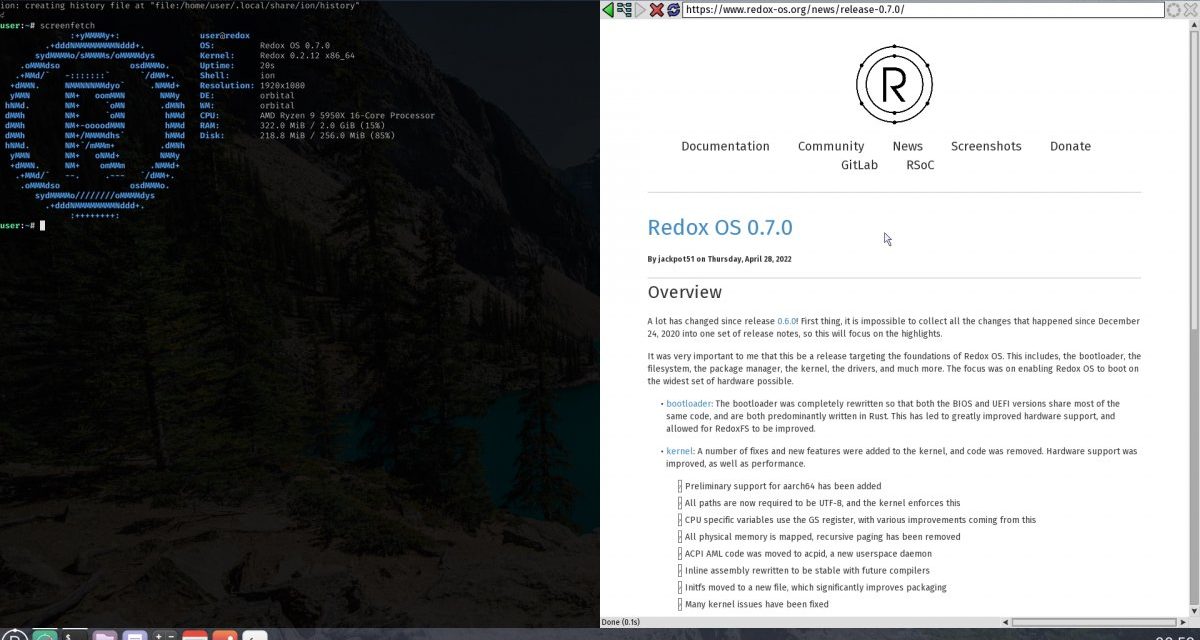Click the scrollbar down arrow at bottom right

point(1193,612)
